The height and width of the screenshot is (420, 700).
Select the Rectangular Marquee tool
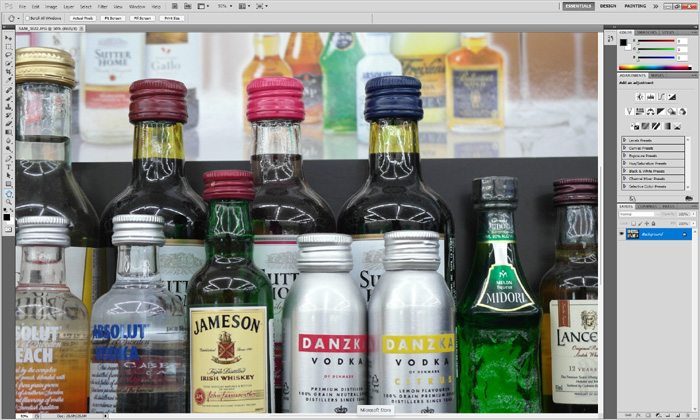pos(8,47)
